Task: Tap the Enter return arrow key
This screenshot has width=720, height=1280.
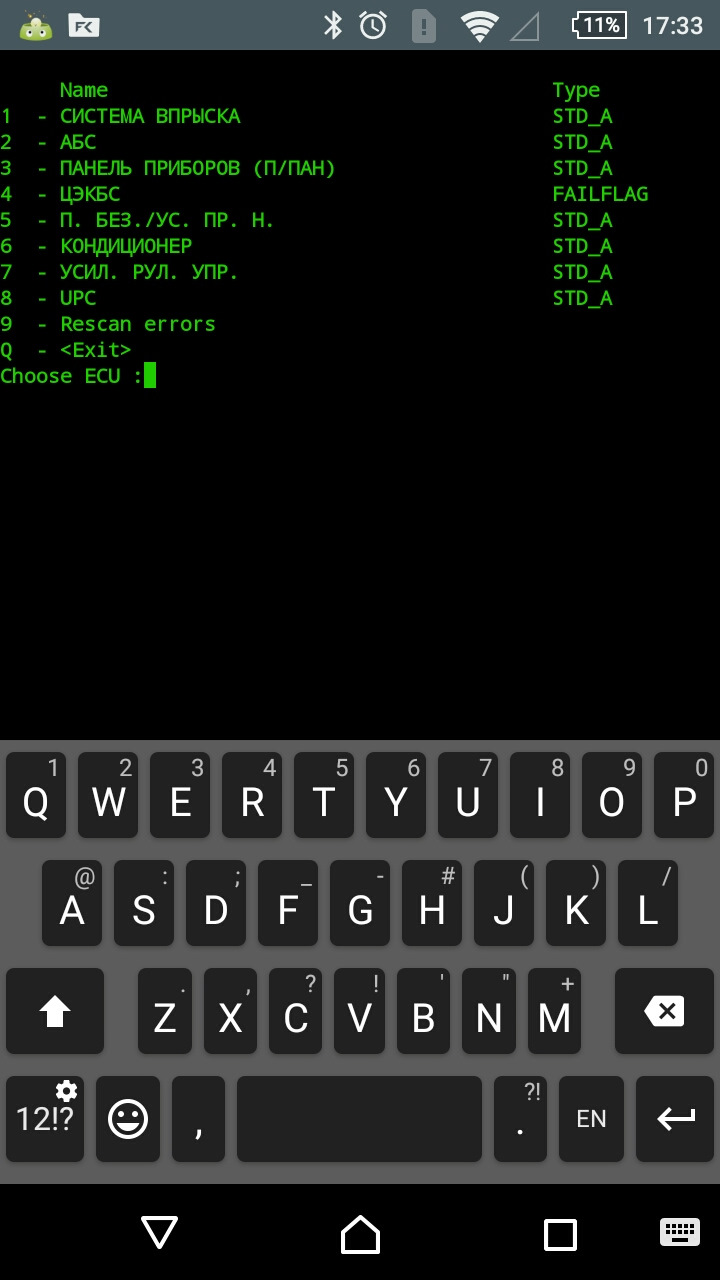Action: coord(675,1119)
